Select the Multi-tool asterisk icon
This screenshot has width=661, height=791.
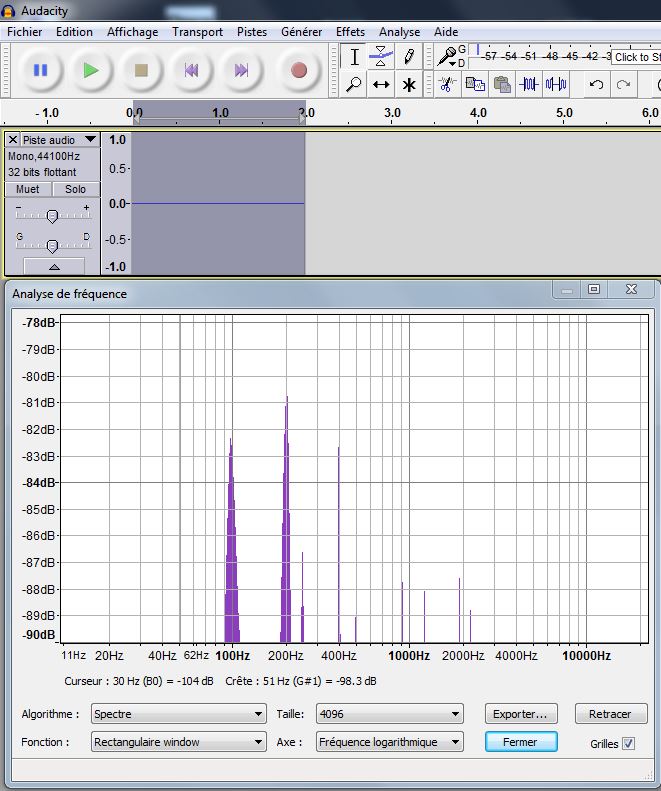pos(408,85)
